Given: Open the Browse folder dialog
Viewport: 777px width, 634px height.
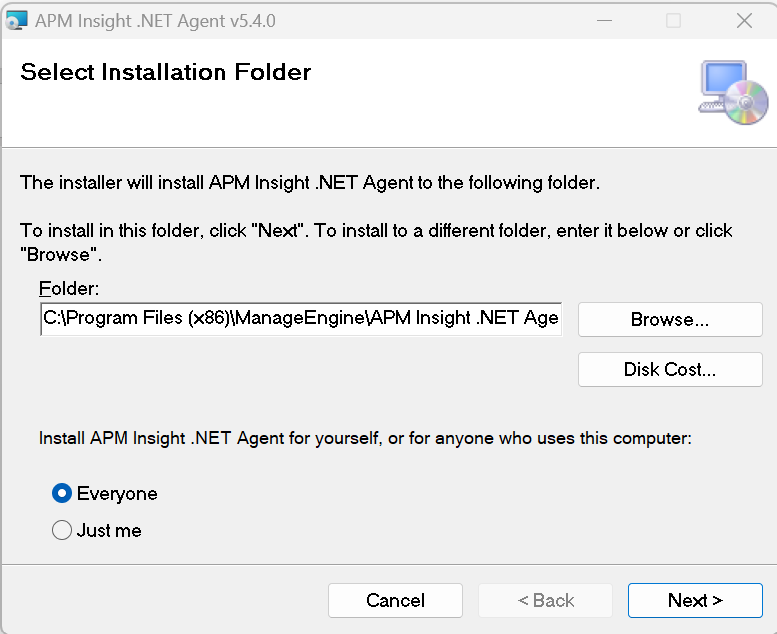Looking at the screenshot, I should coord(670,319).
